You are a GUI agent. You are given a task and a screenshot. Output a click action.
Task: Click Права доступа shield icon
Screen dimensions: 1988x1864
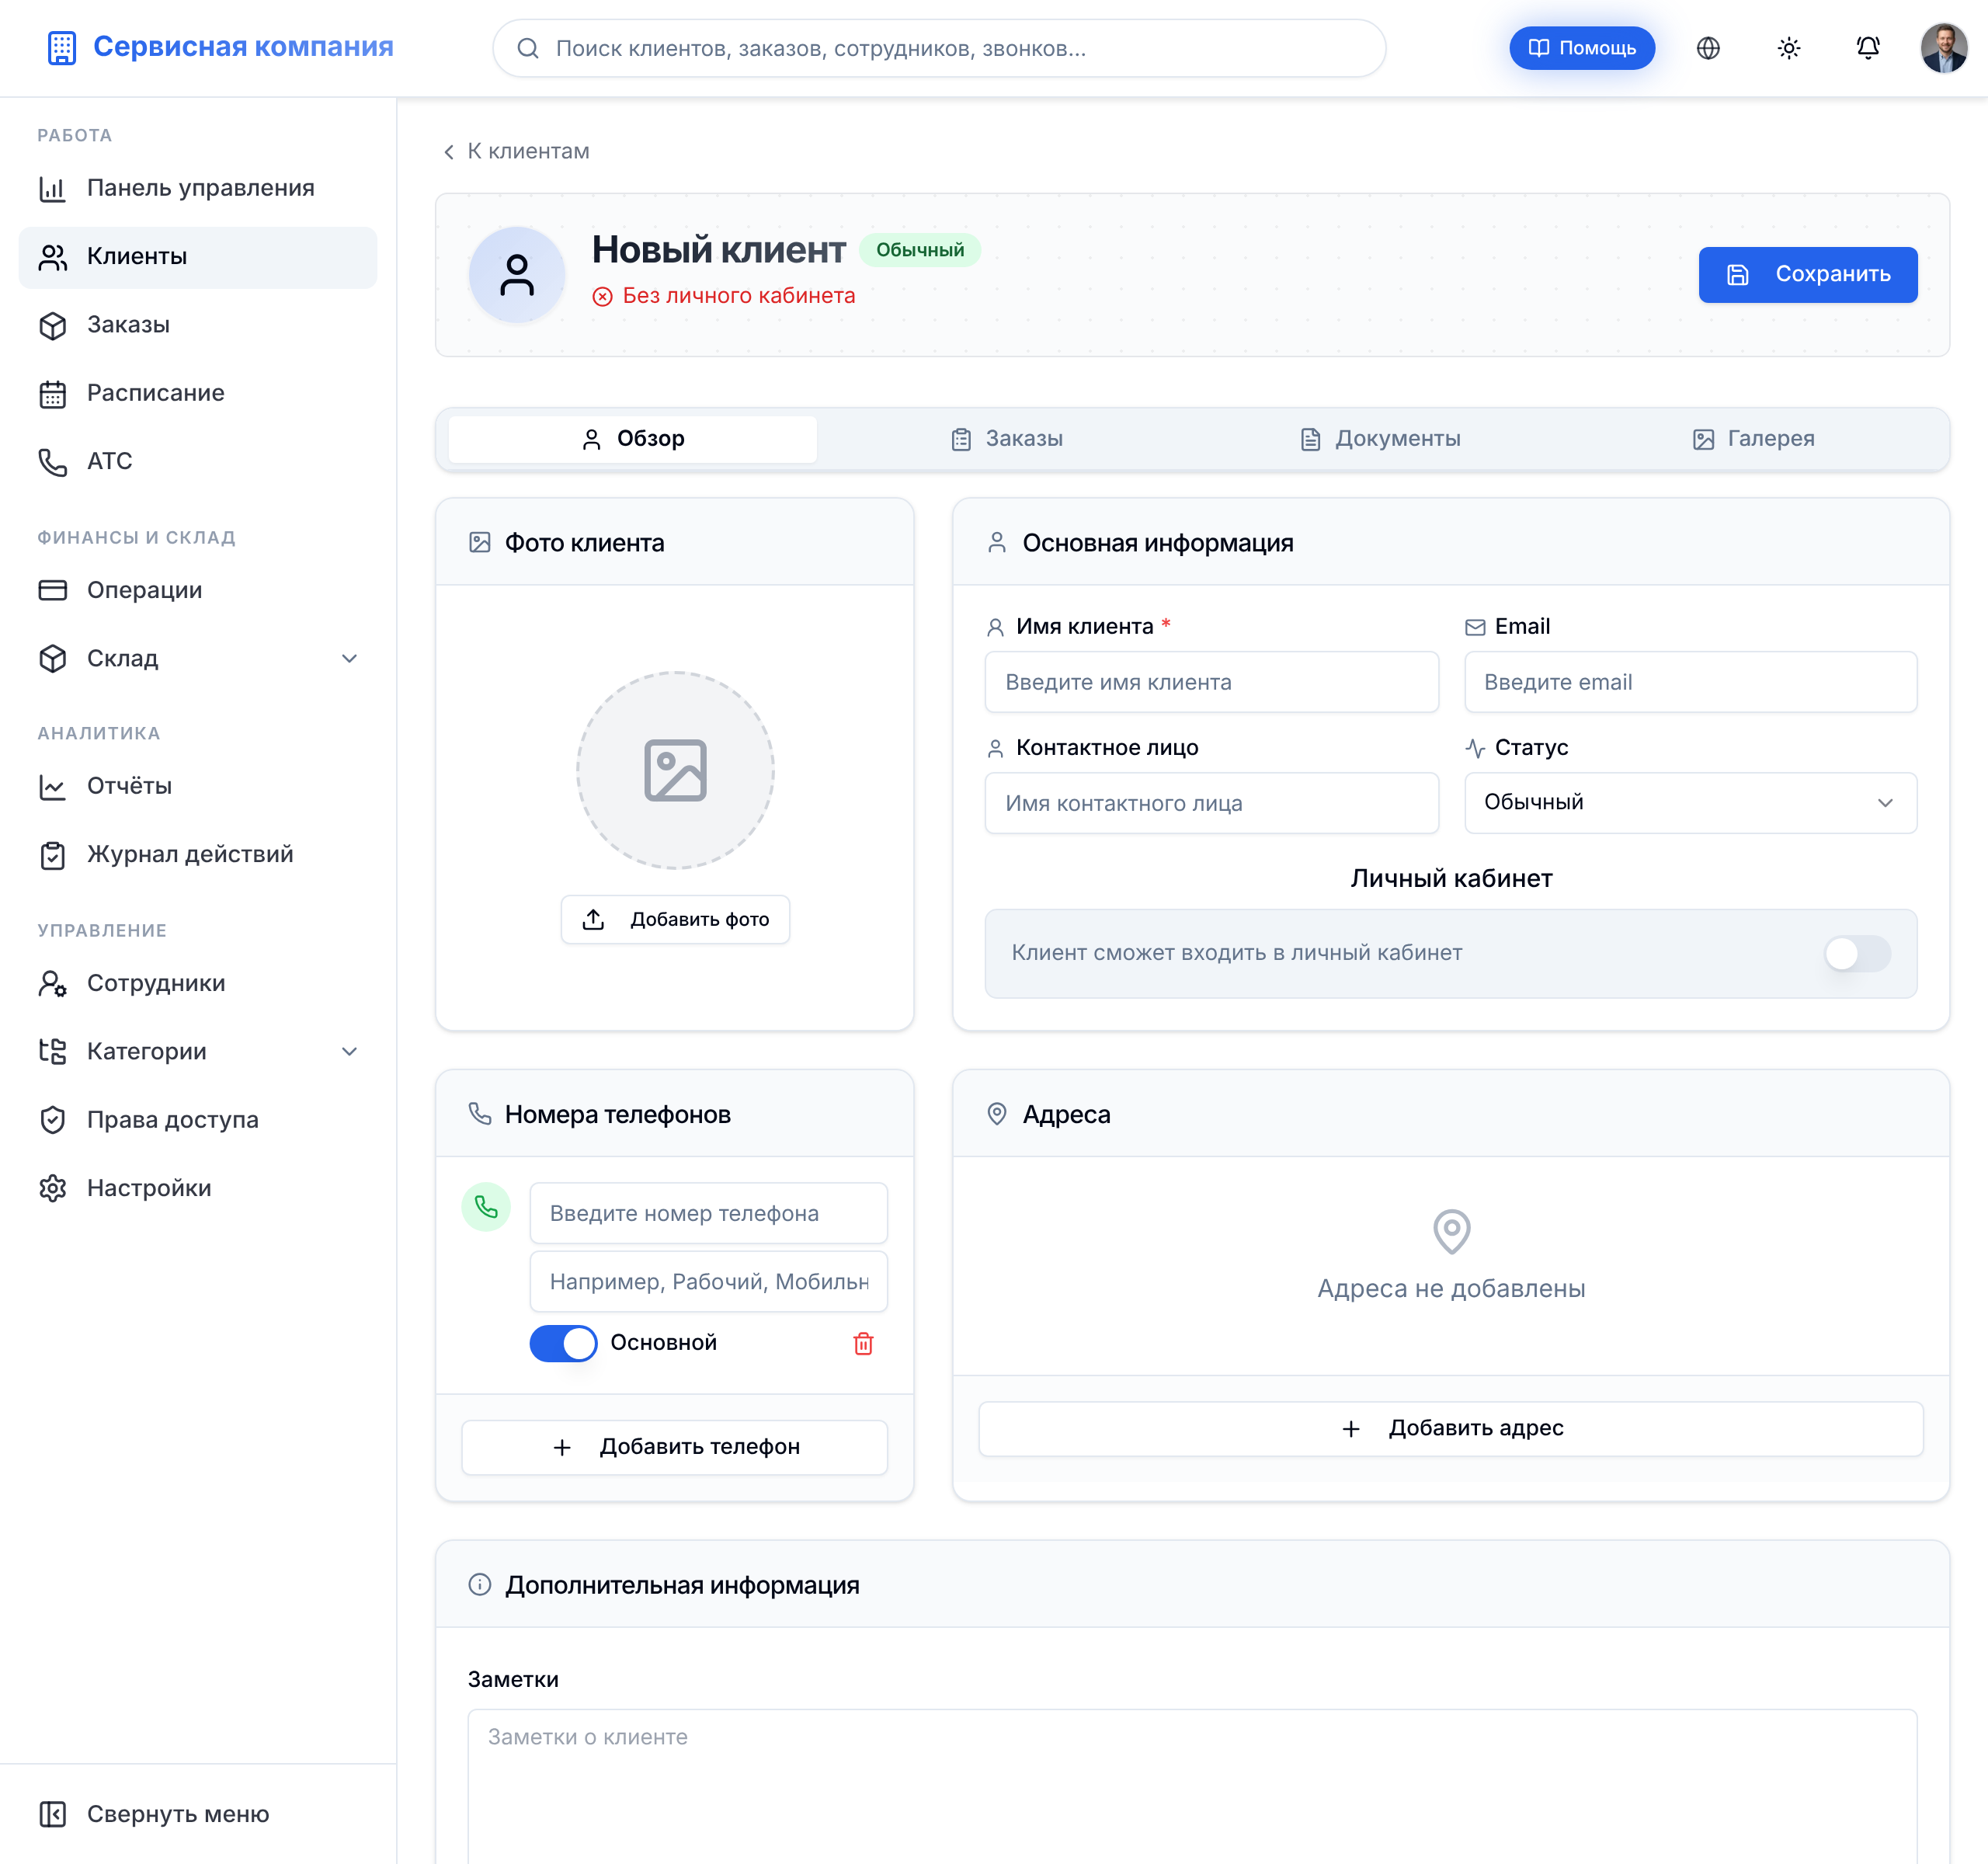(52, 1120)
